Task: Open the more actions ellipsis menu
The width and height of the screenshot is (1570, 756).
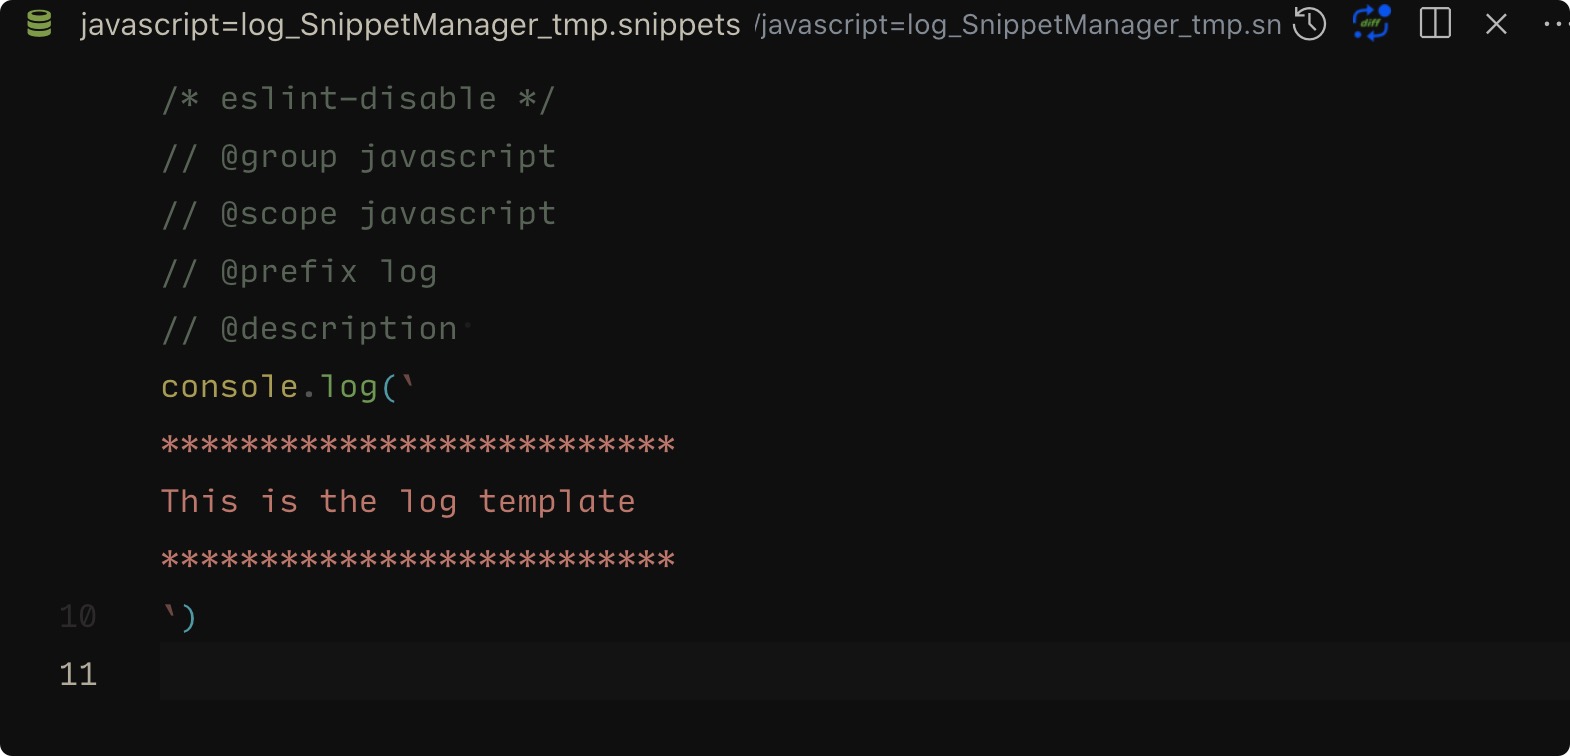Action: point(1556,24)
